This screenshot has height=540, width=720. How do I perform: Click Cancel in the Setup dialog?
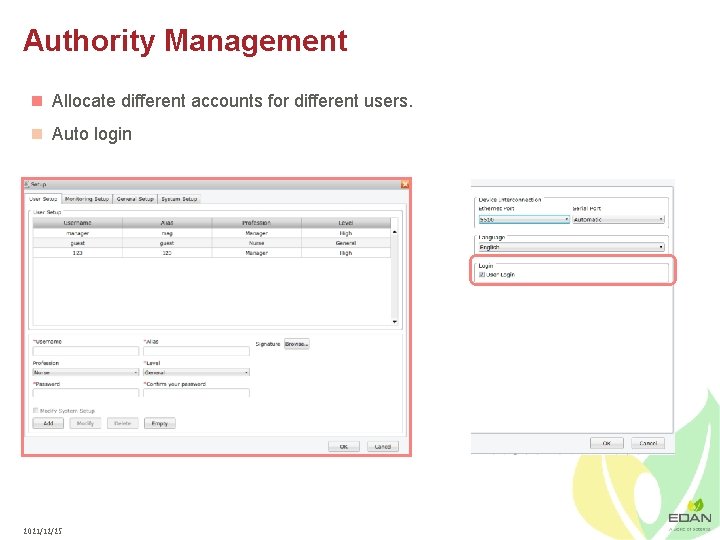coord(383,446)
